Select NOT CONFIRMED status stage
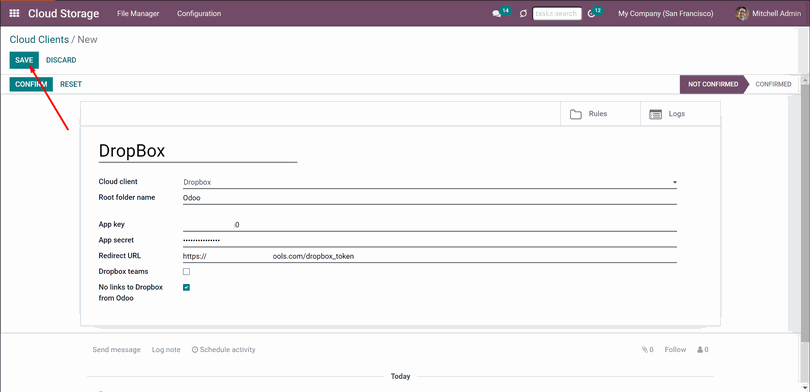This screenshot has width=810, height=392. [x=713, y=84]
